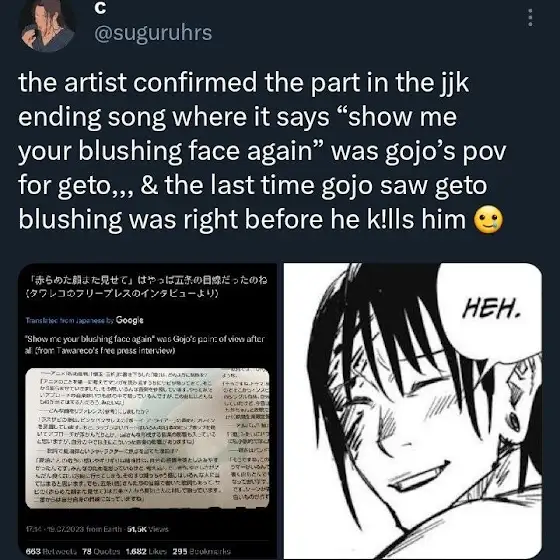This screenshot has width=560, height=560.
Task: Open display name 'c' profile
Action: click(x=100, y=9)
